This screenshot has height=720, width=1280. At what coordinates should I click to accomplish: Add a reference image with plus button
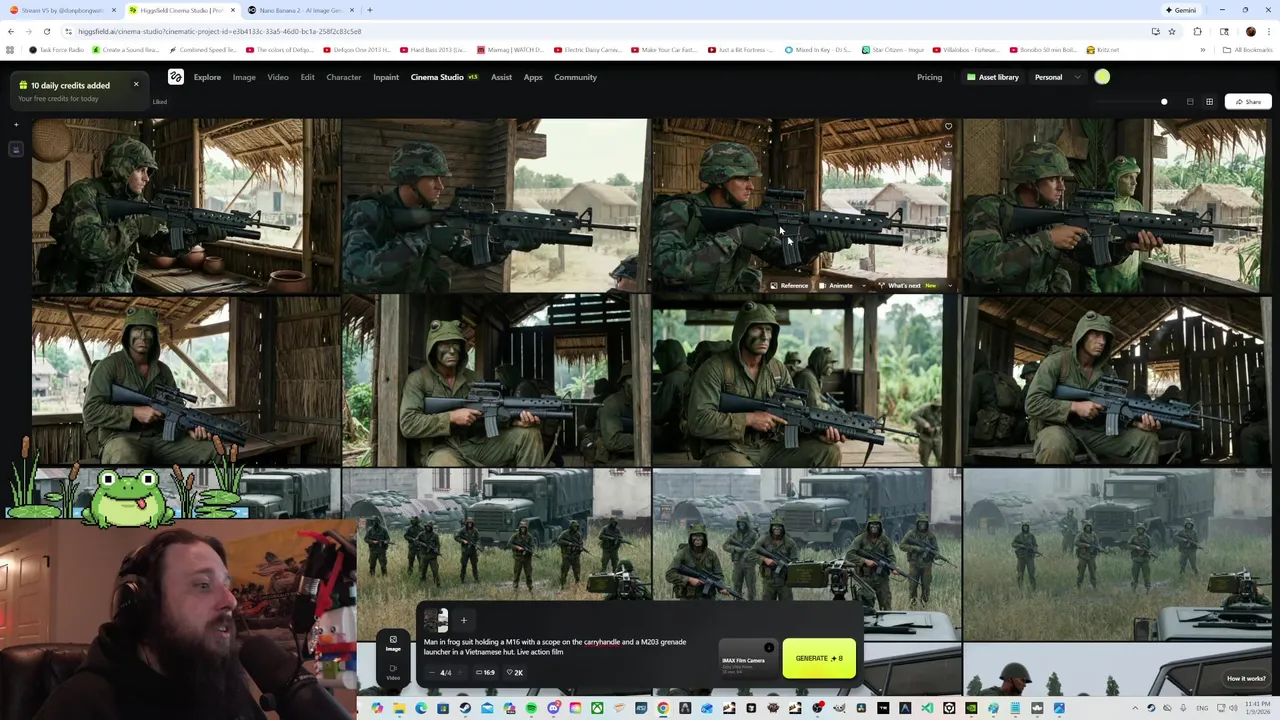463,620
